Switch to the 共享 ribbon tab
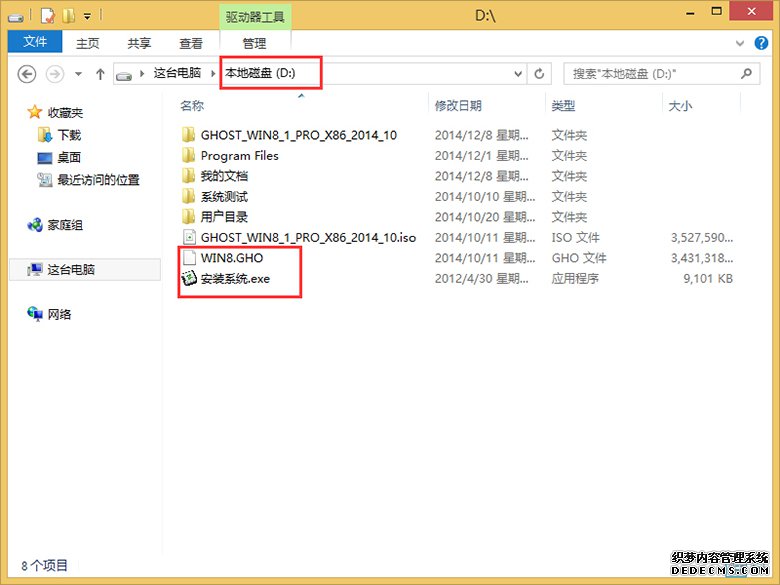Image resolution: width=780 pixels, height=585 pixels. [x=139, y=43]
